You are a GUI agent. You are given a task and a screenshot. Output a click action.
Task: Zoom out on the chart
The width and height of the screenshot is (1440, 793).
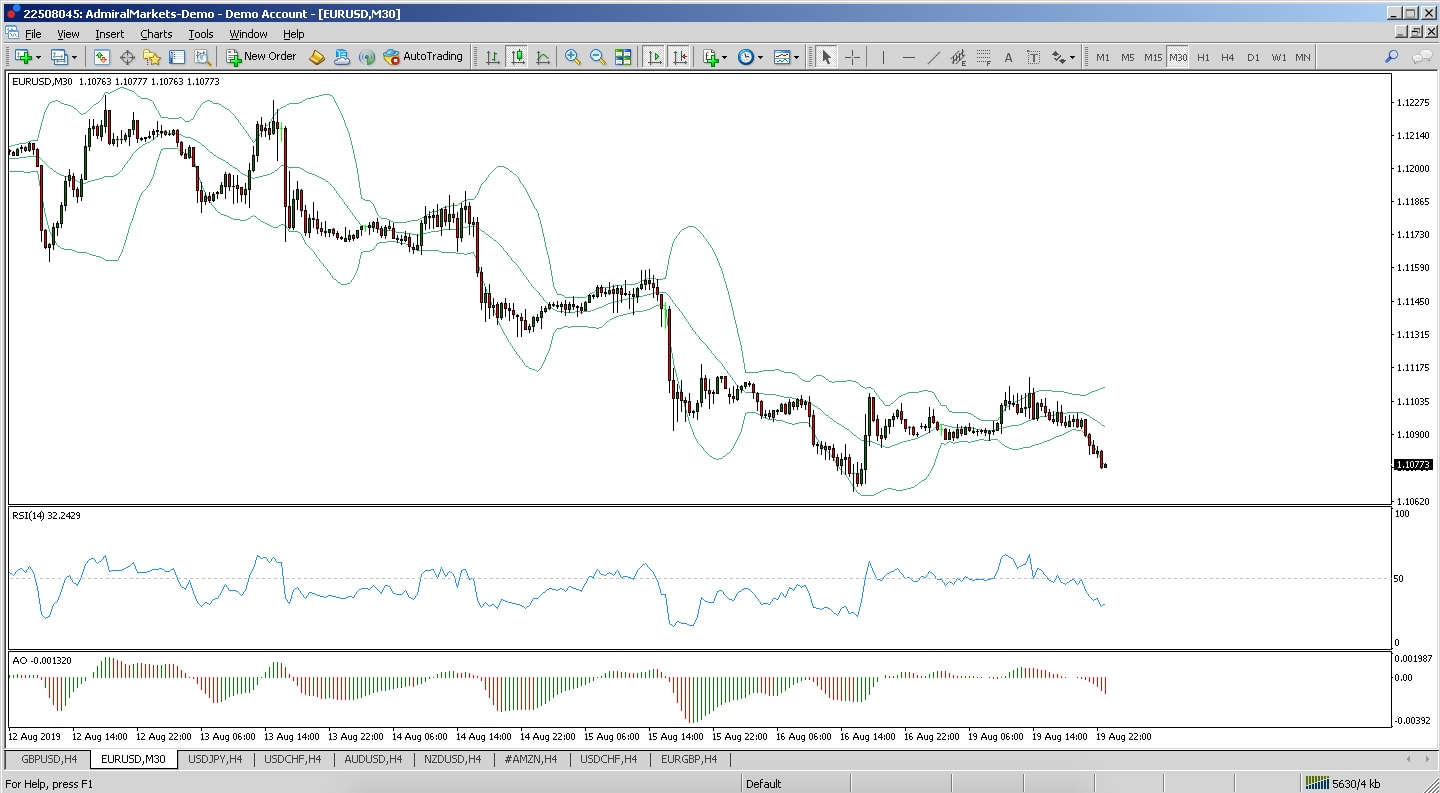tap(598, 57)
